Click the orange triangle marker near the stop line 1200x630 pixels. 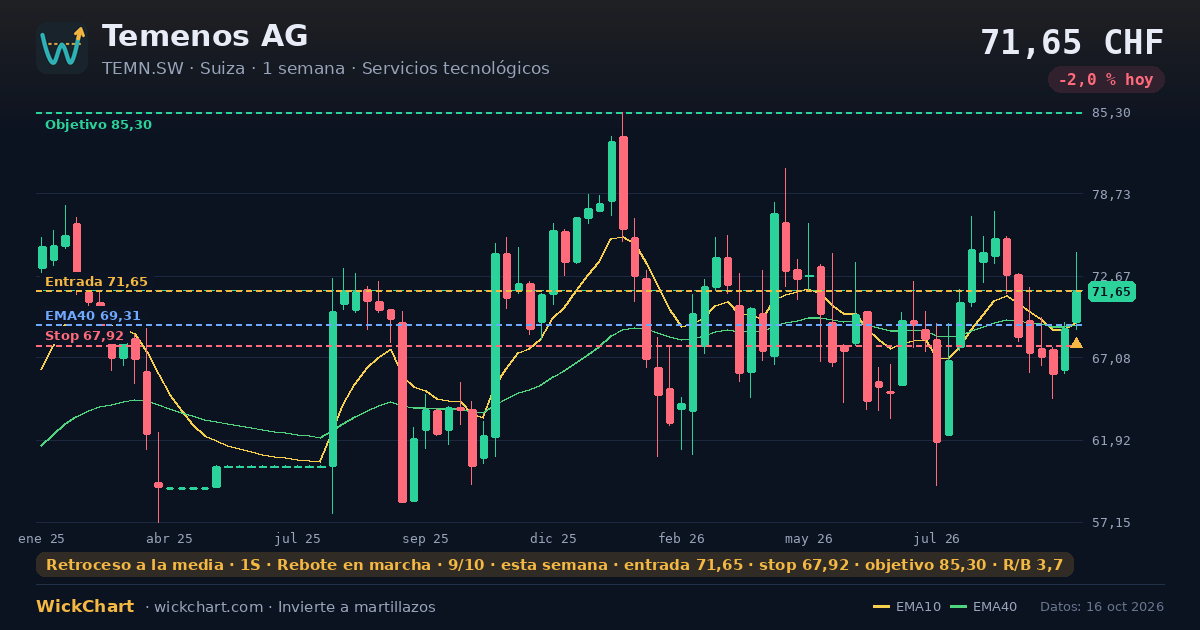click(x=1076, y=343)
